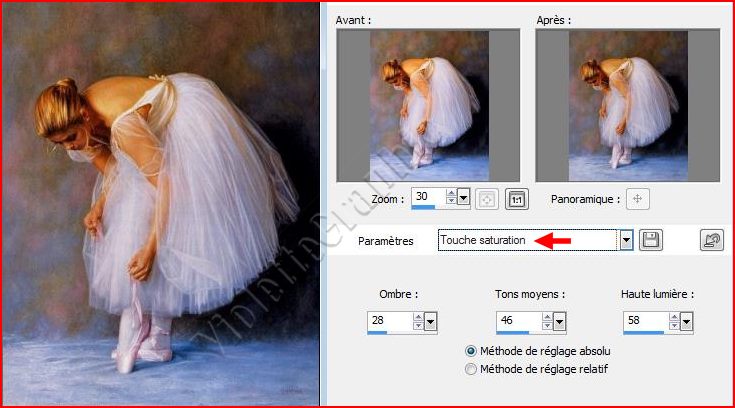Open the Paramètres preset dropdown arrow
Screen dimensions: 735x408
click(x=627, y=240)
